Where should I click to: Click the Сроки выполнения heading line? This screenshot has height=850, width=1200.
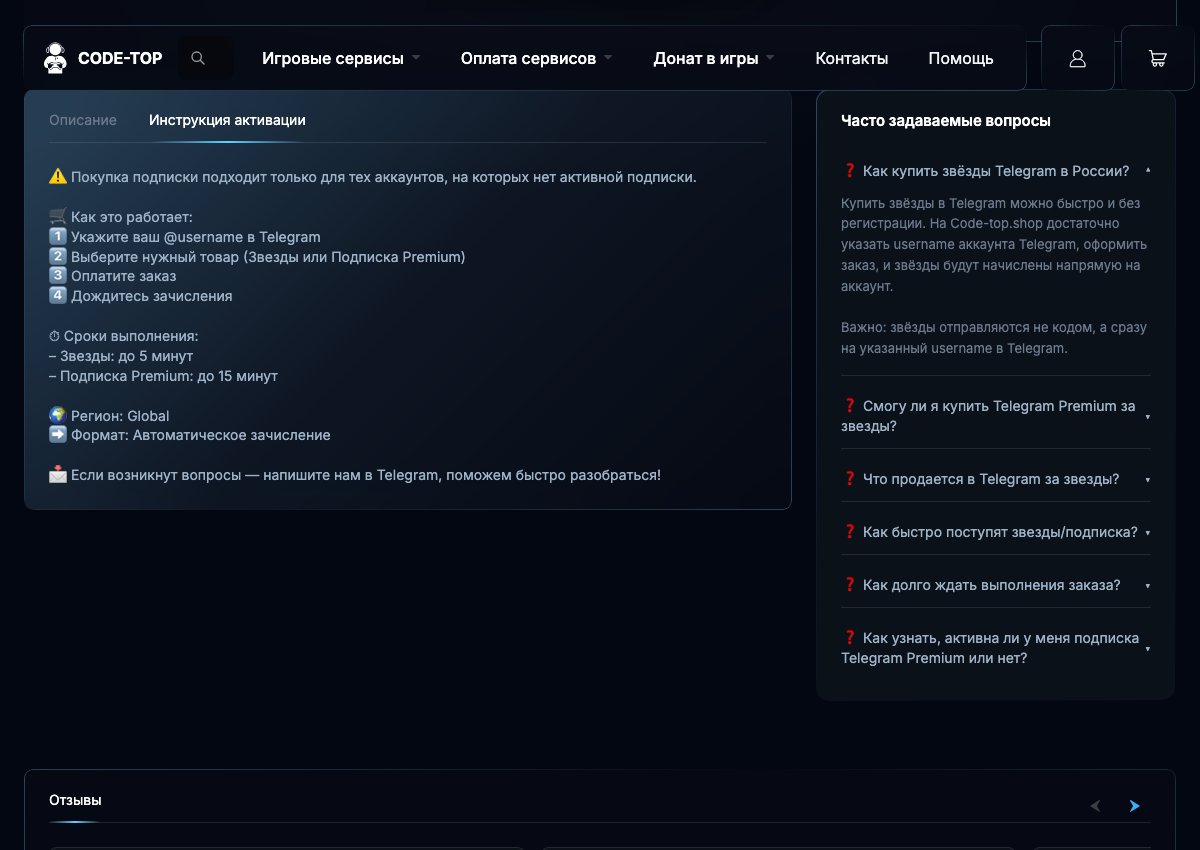pyautogui.click(x=124, y=336)
